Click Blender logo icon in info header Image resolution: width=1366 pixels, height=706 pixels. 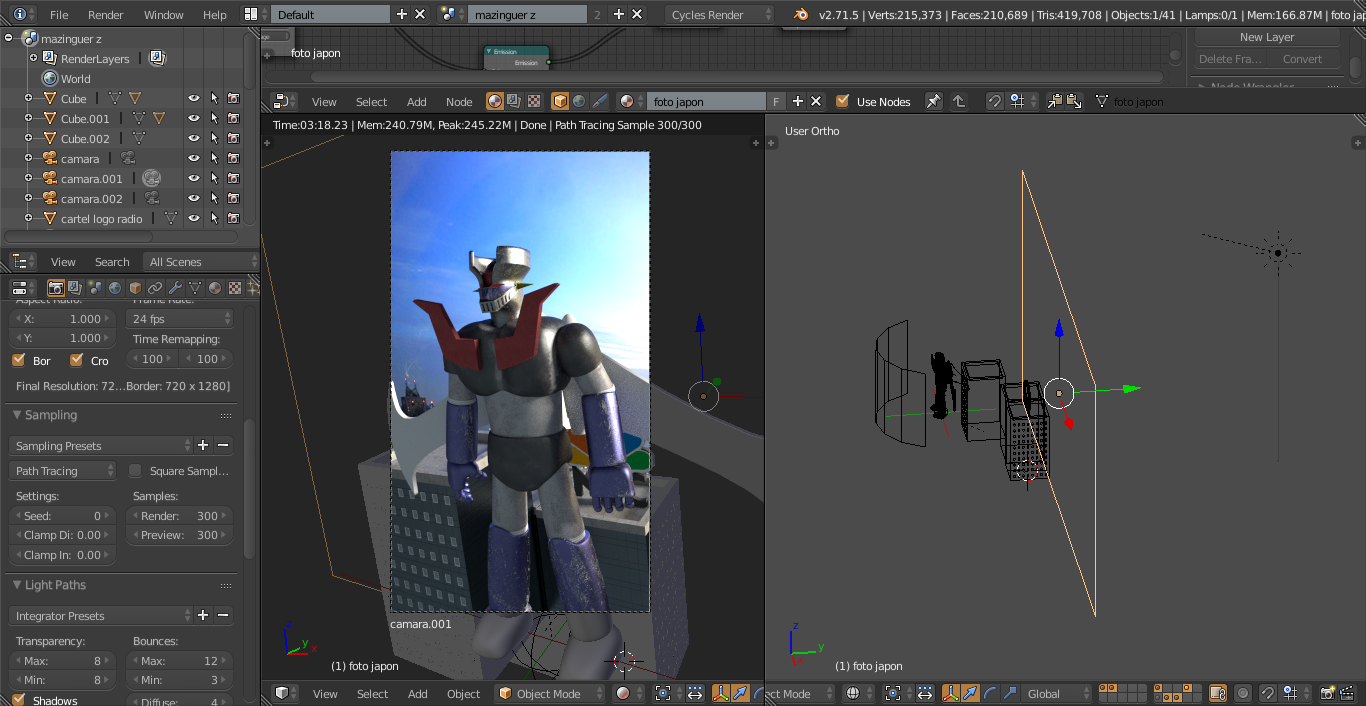(800, 14)
